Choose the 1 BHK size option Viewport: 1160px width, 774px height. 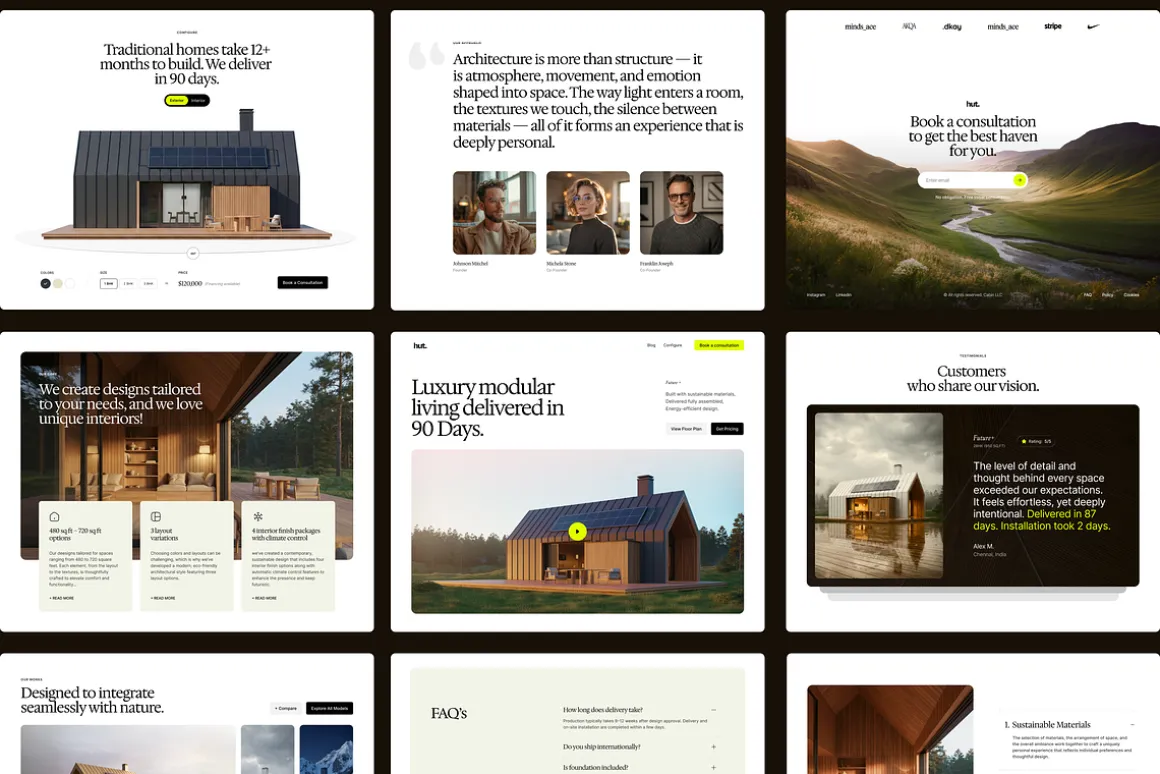click(x=109, y=283)
